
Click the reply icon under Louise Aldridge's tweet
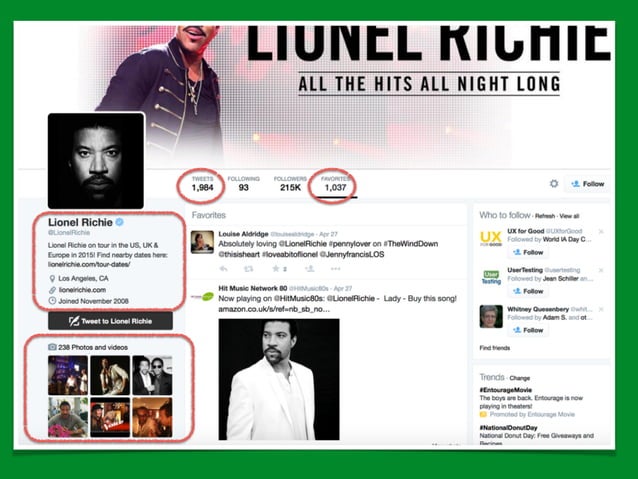[x=223, y=269]
